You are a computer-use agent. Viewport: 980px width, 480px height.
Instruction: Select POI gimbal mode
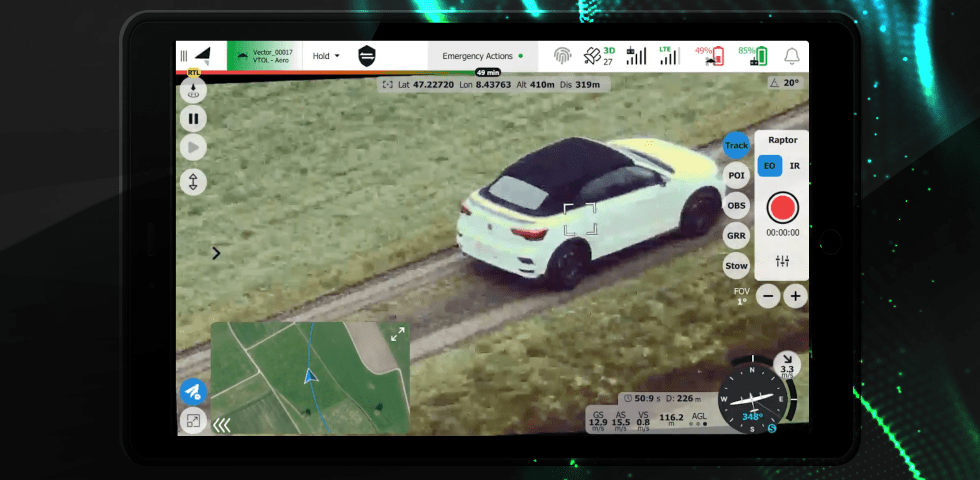[736, 175]
